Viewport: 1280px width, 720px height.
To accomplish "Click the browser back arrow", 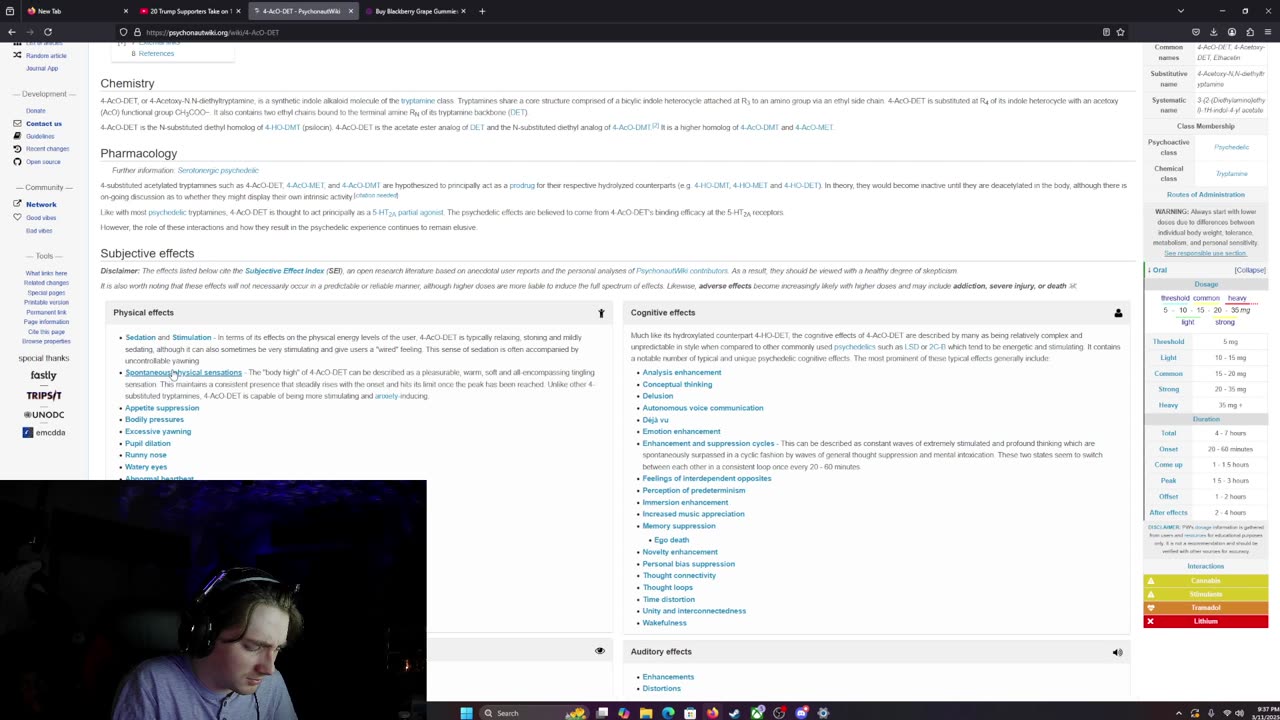I will tap(12, 32).
